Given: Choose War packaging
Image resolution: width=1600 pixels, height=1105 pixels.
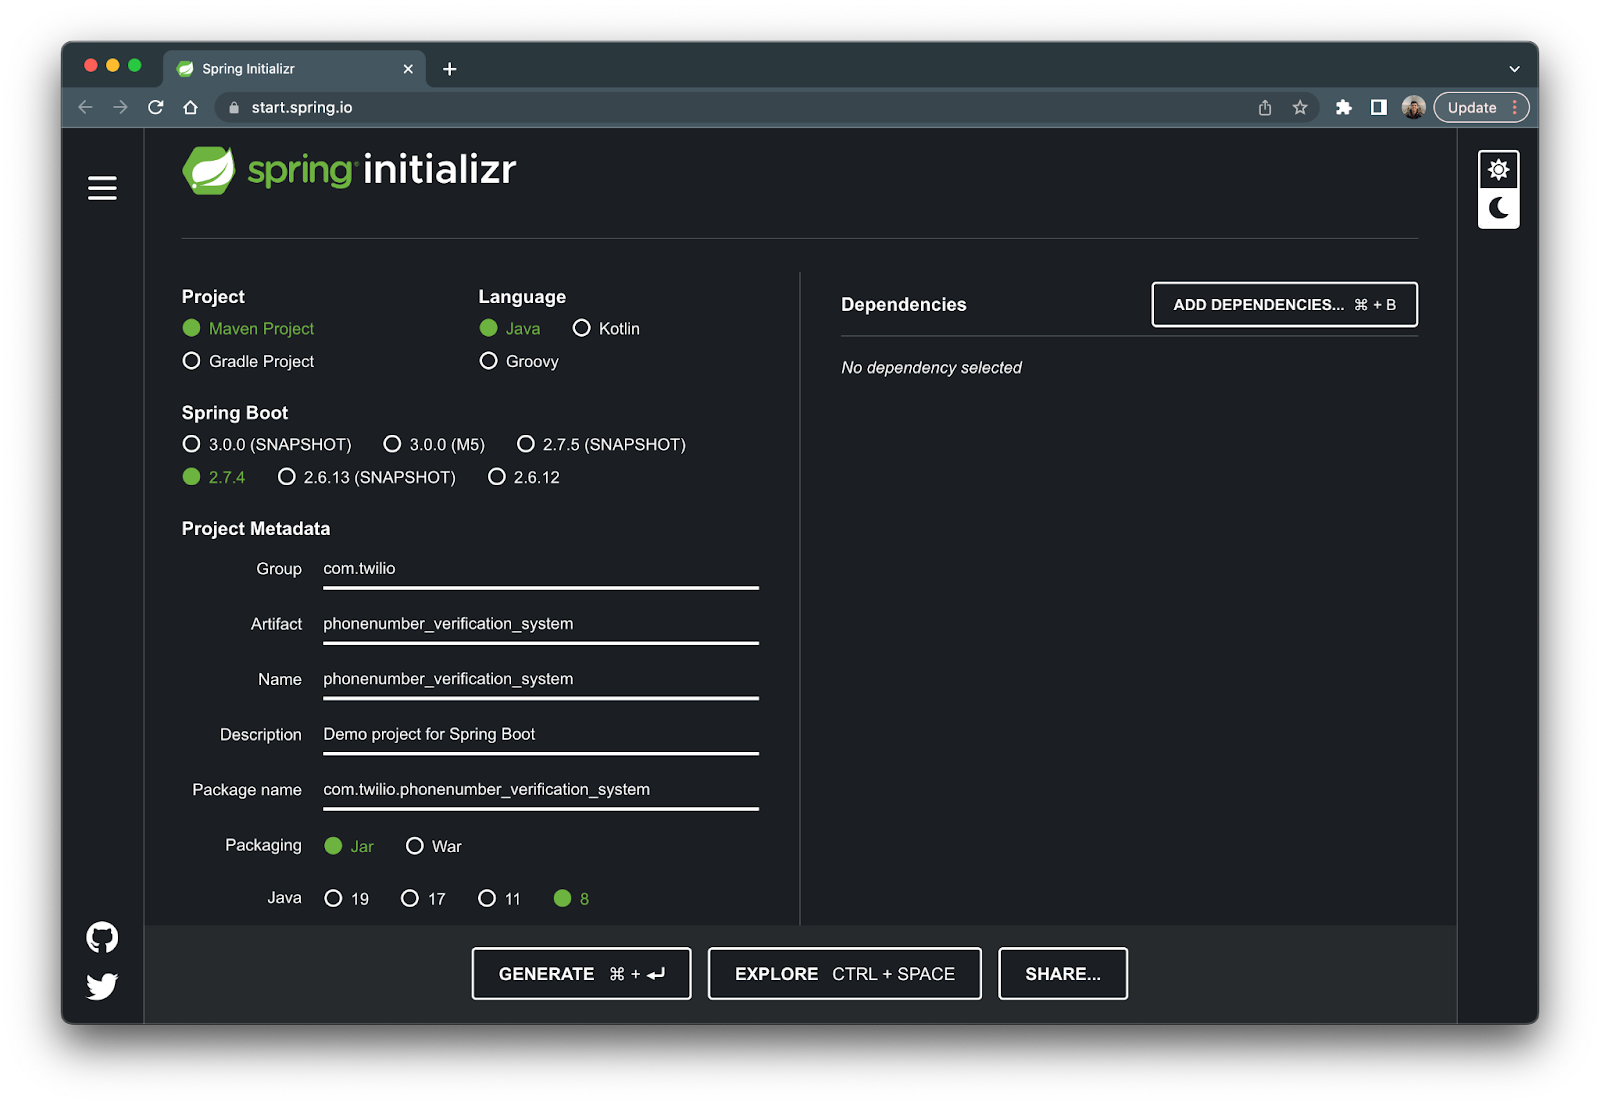Looking at the screenshot, I should click(434, 846).
